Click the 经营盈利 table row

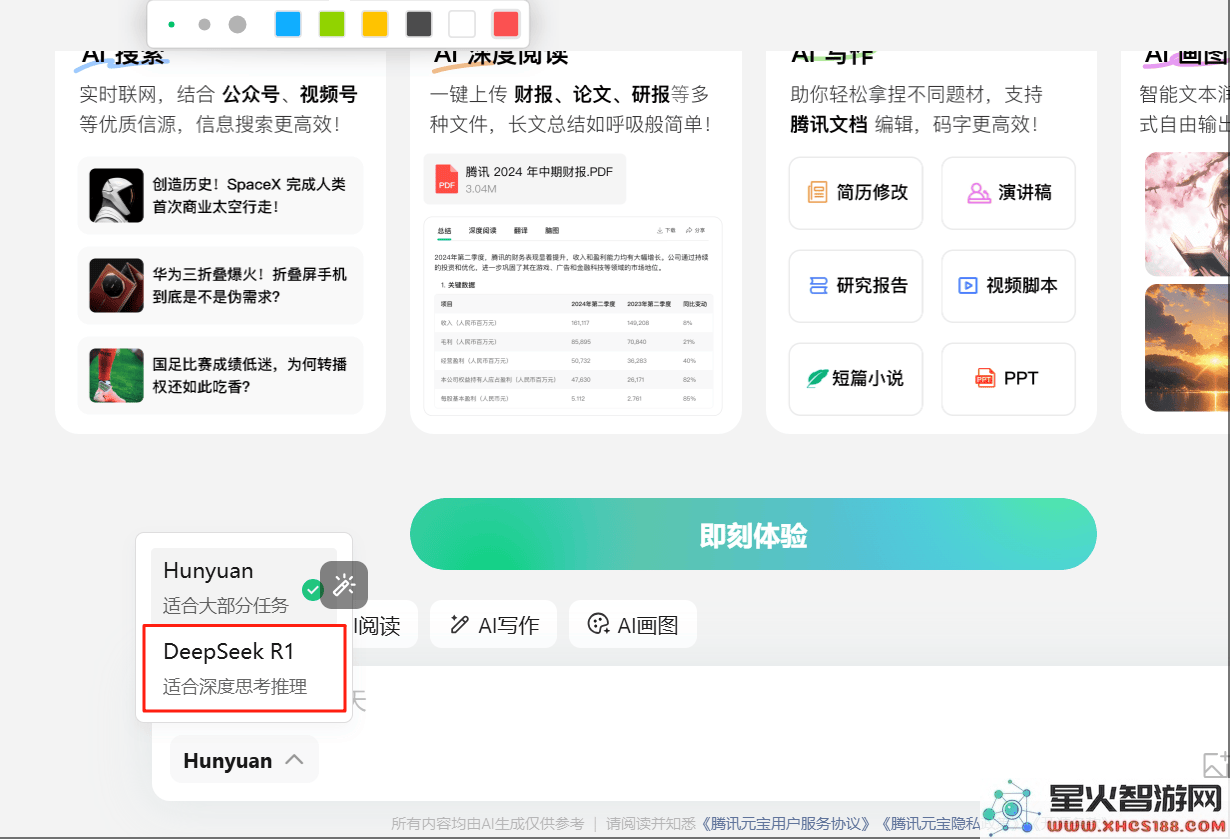573,360
